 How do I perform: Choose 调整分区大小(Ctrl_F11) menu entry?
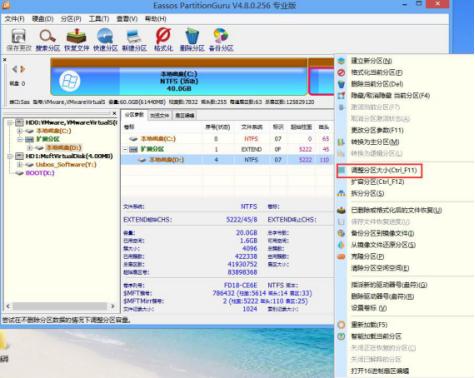pos(384,170)
